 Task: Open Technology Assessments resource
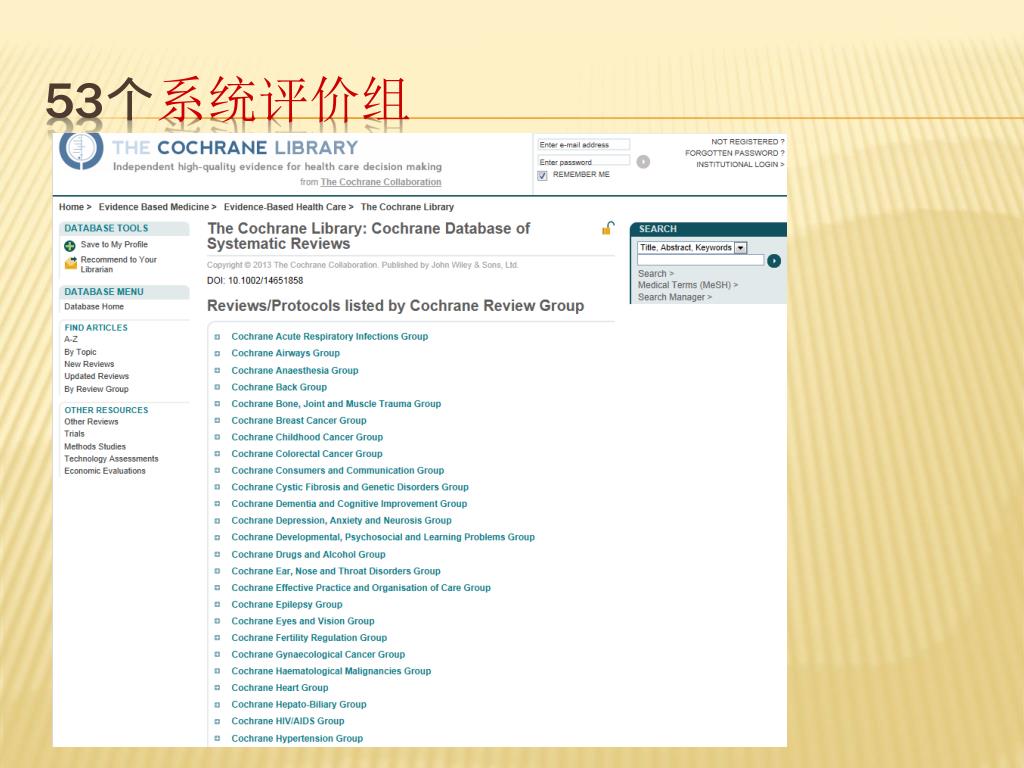(111, 459)
